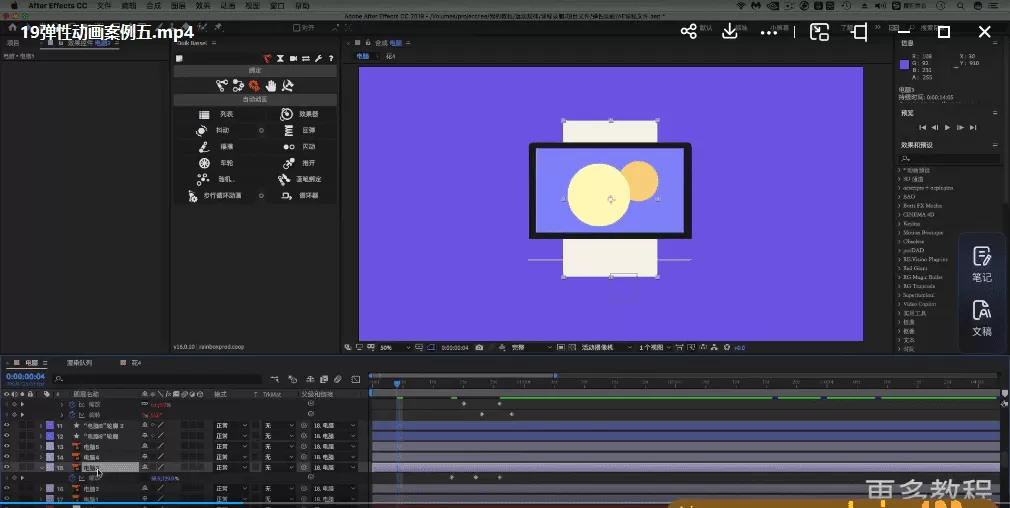Hide layer 11 using its eye icon
Image resolution: width=1010 pixels, height=508 pixels.
tap(7, 425)
